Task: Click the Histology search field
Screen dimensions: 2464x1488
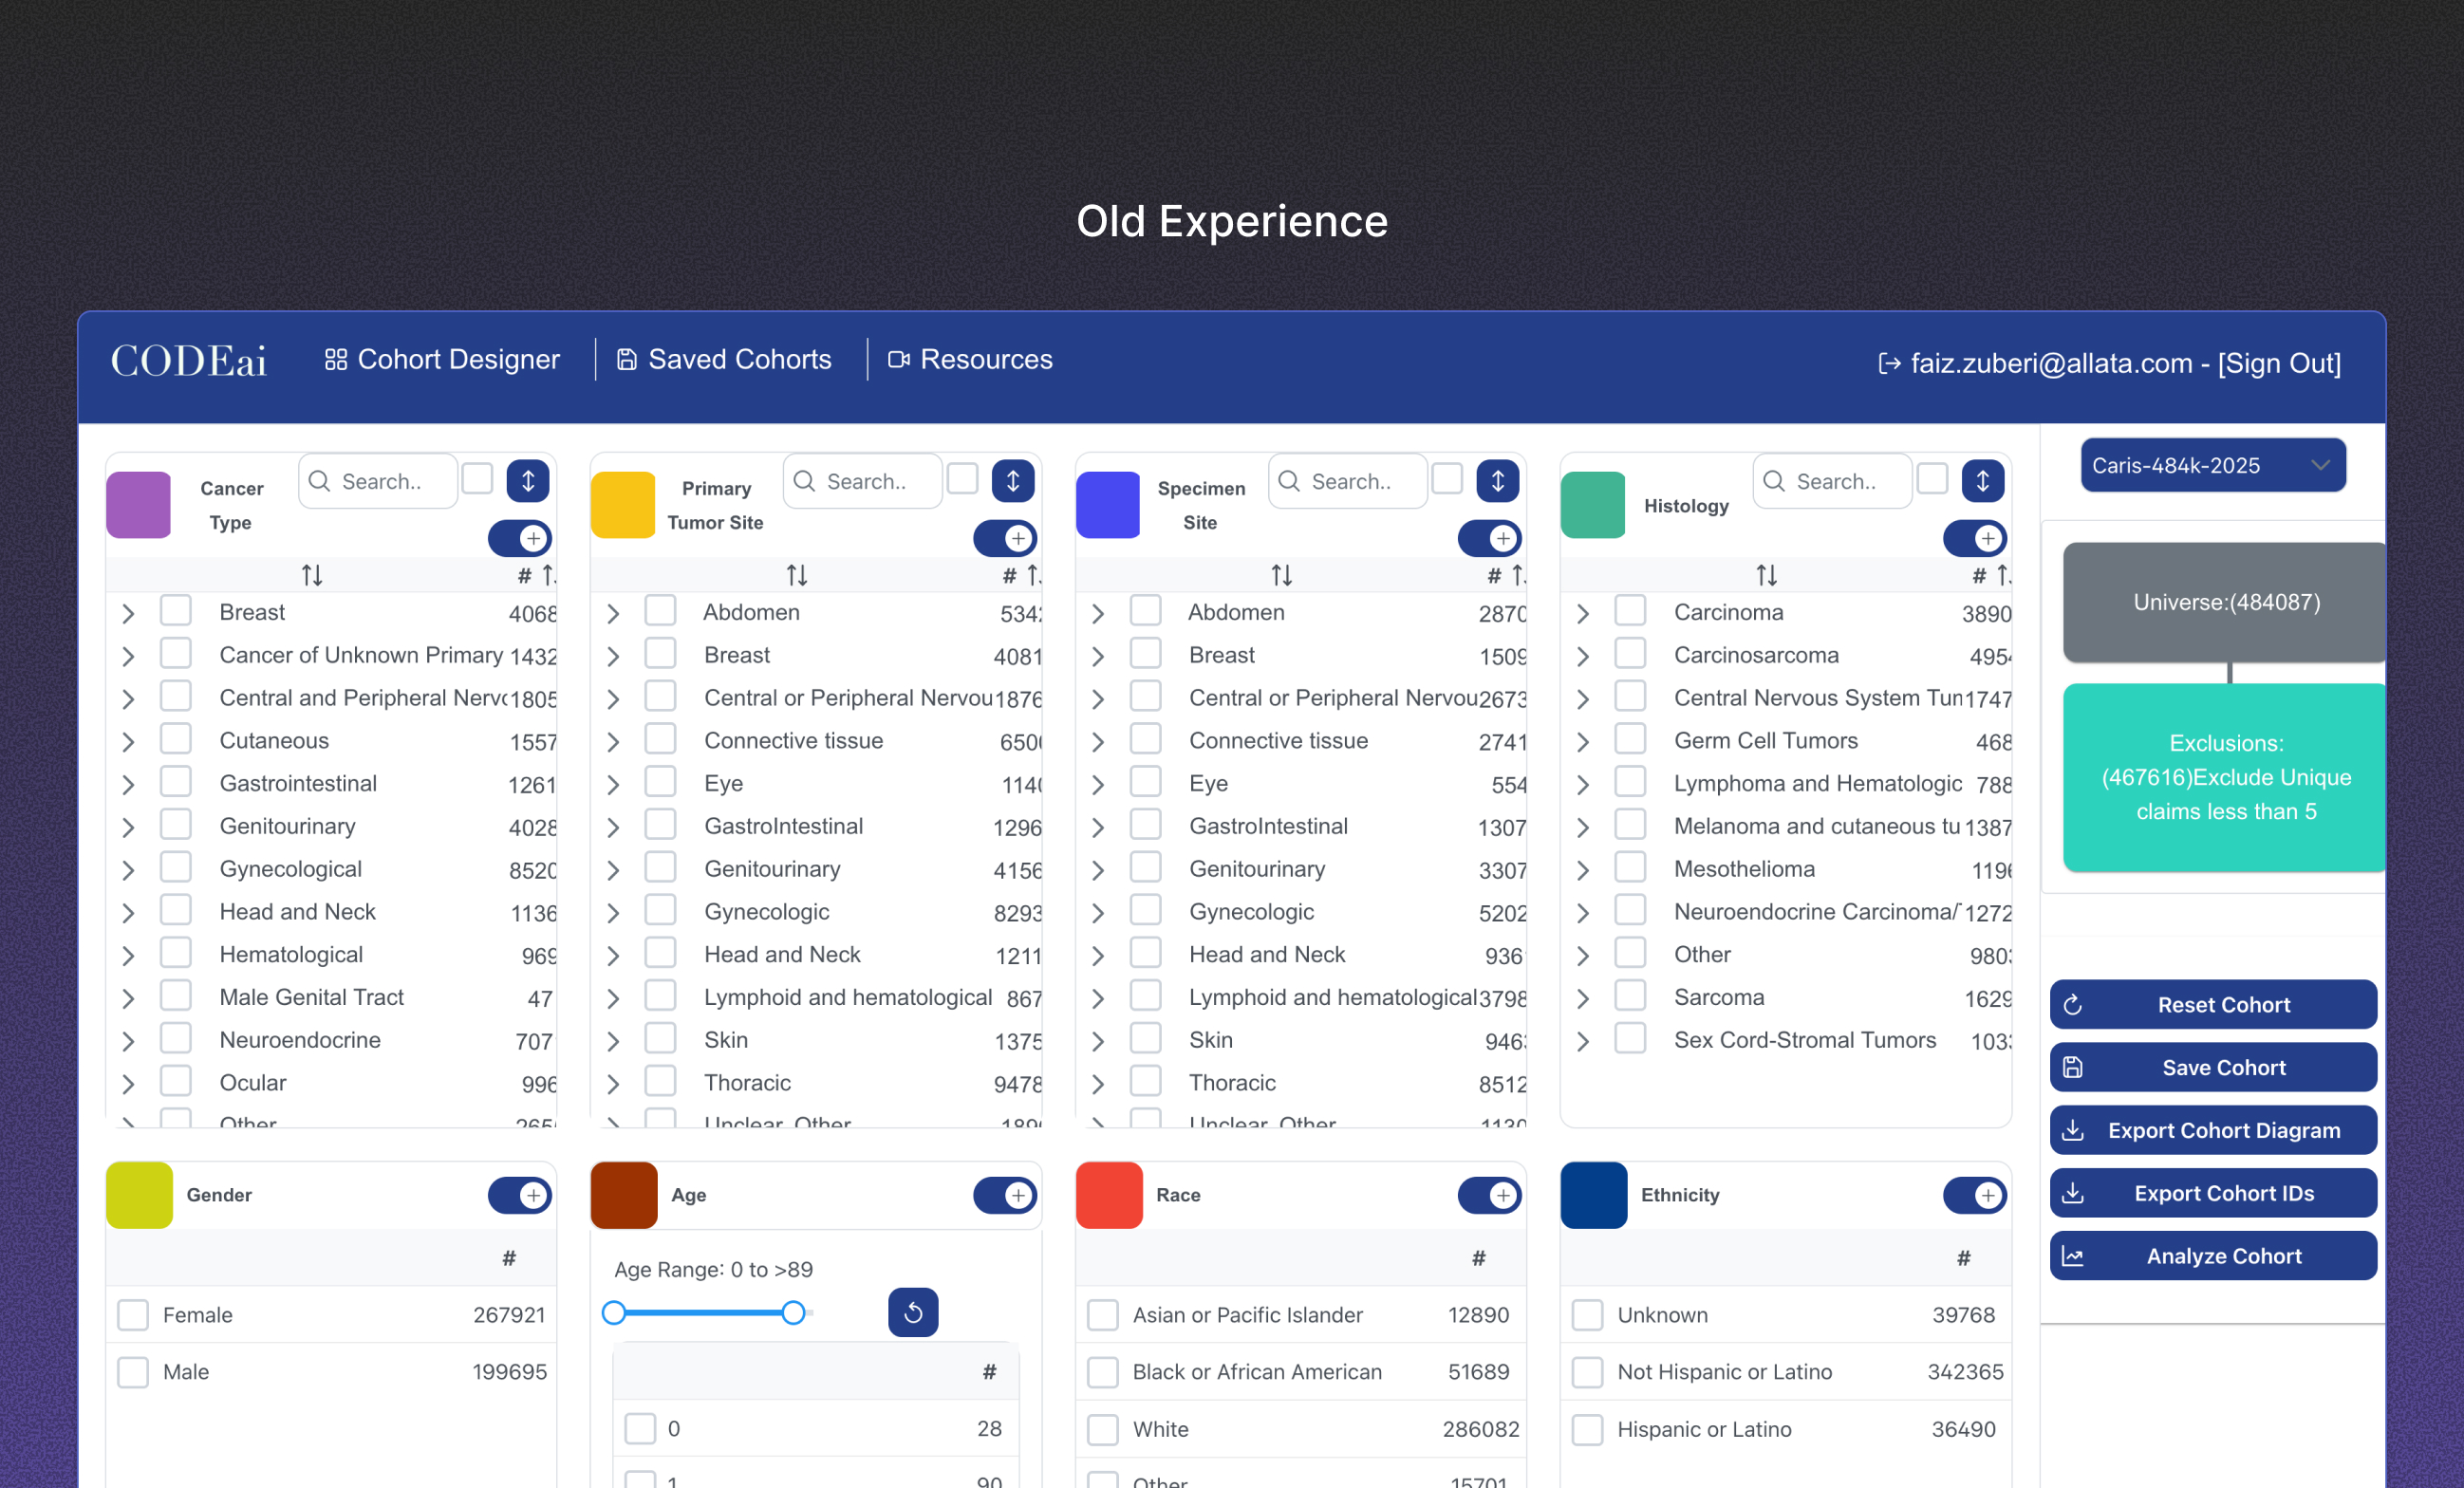Action: point(1832,481)
